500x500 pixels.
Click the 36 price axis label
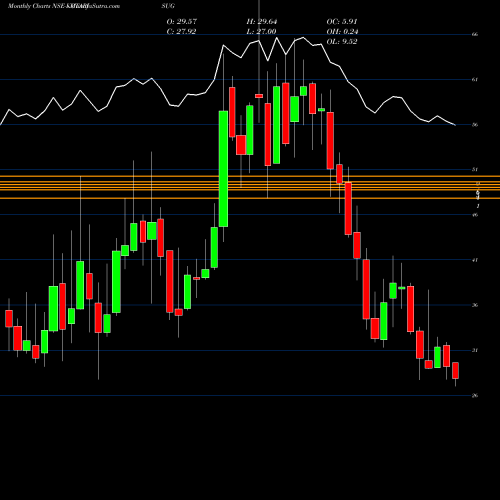coord(475,305)
